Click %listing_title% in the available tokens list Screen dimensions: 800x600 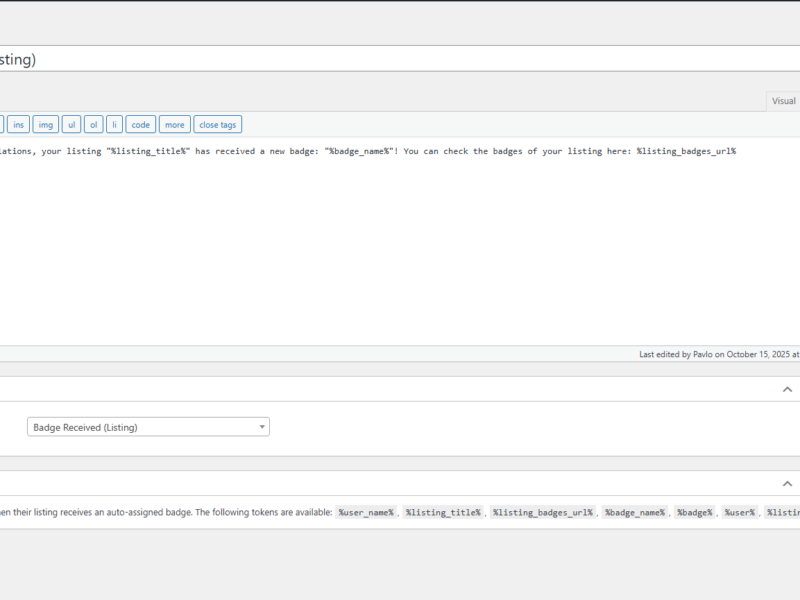tap(443, 512)
